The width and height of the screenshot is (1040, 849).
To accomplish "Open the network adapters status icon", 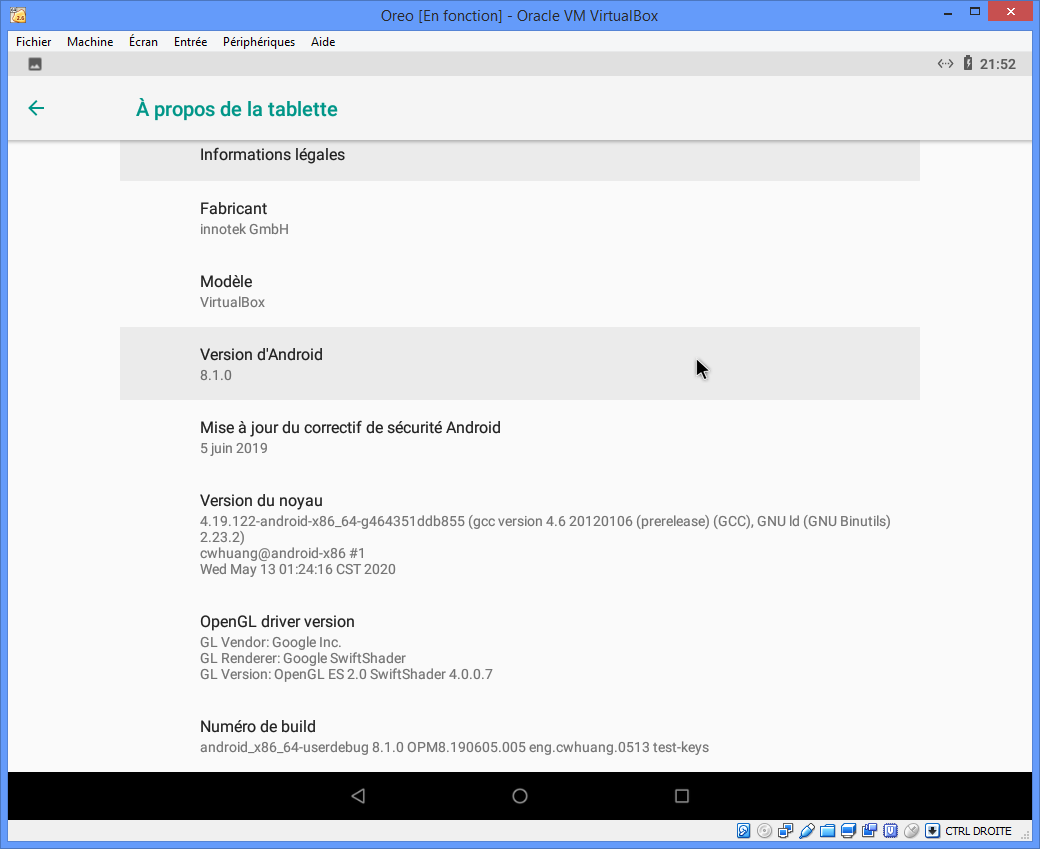I will [x=785, y=831].
